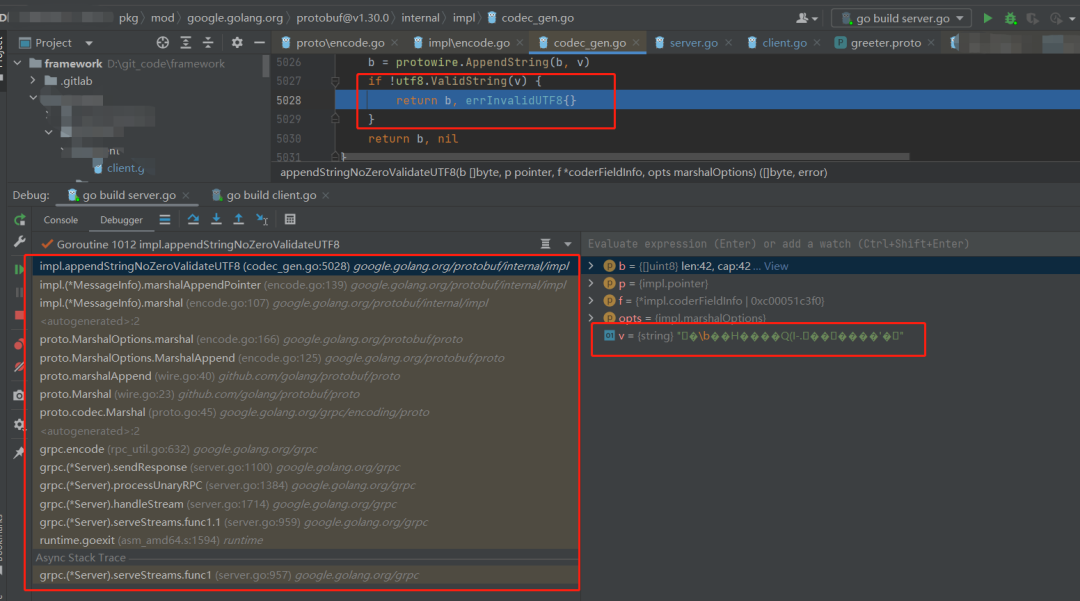This screenshot has width=1080, height=601.
Task: Click the Run to Cursor icon
Action: click(x=262, y=220)
